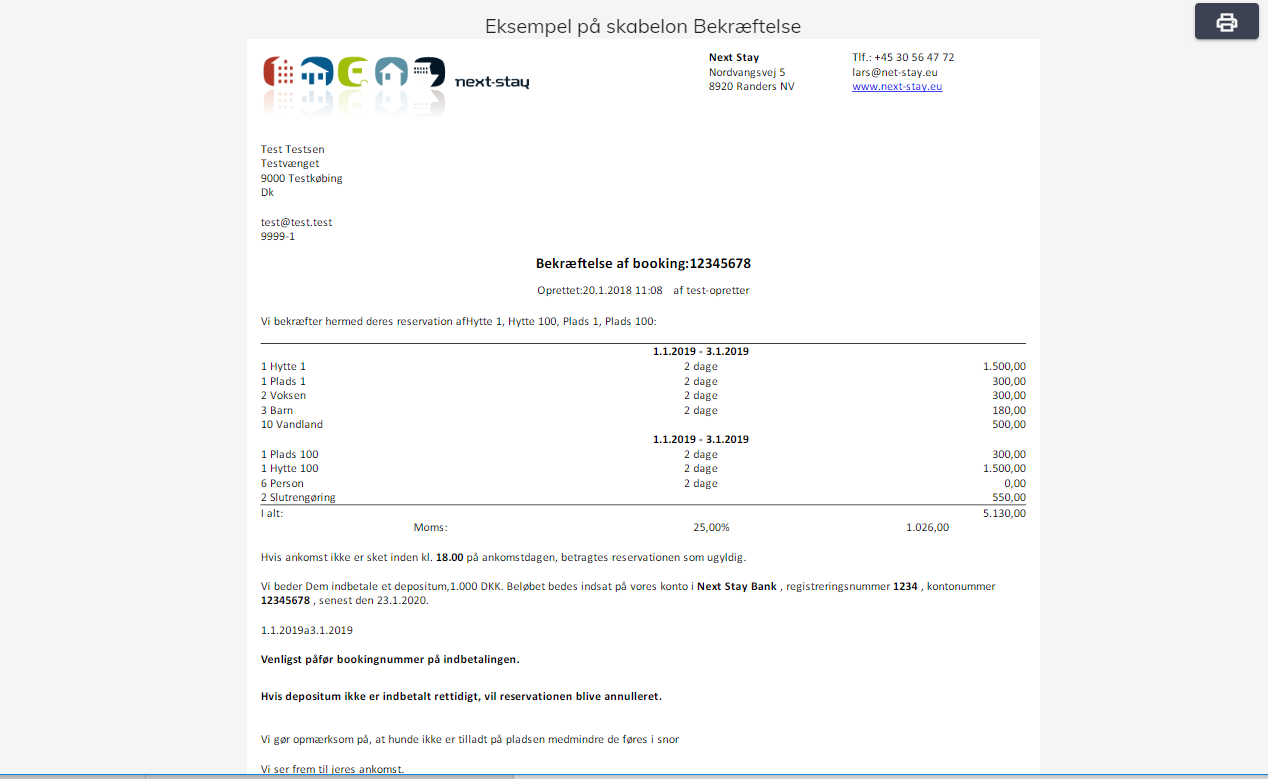Click the "Moms:" label

431,527
